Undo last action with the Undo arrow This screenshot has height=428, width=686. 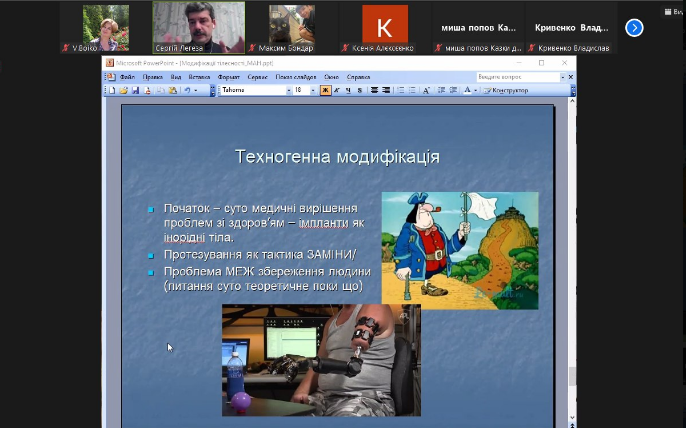point(187,90)
